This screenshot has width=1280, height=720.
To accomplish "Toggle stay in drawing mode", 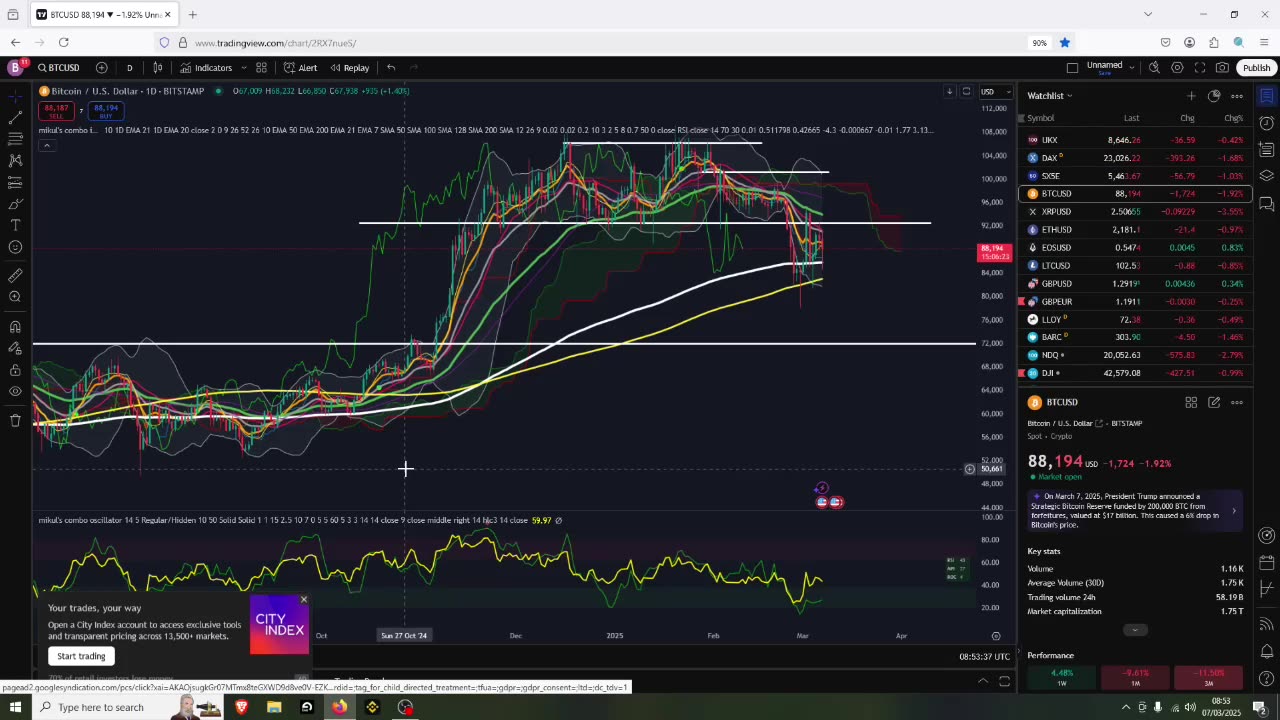I will [x=15, y=348].
